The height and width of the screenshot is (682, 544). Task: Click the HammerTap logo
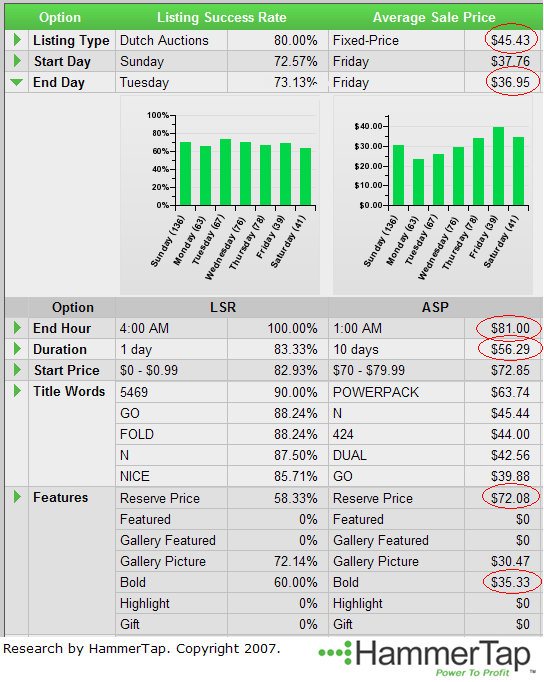coord(427,658)
